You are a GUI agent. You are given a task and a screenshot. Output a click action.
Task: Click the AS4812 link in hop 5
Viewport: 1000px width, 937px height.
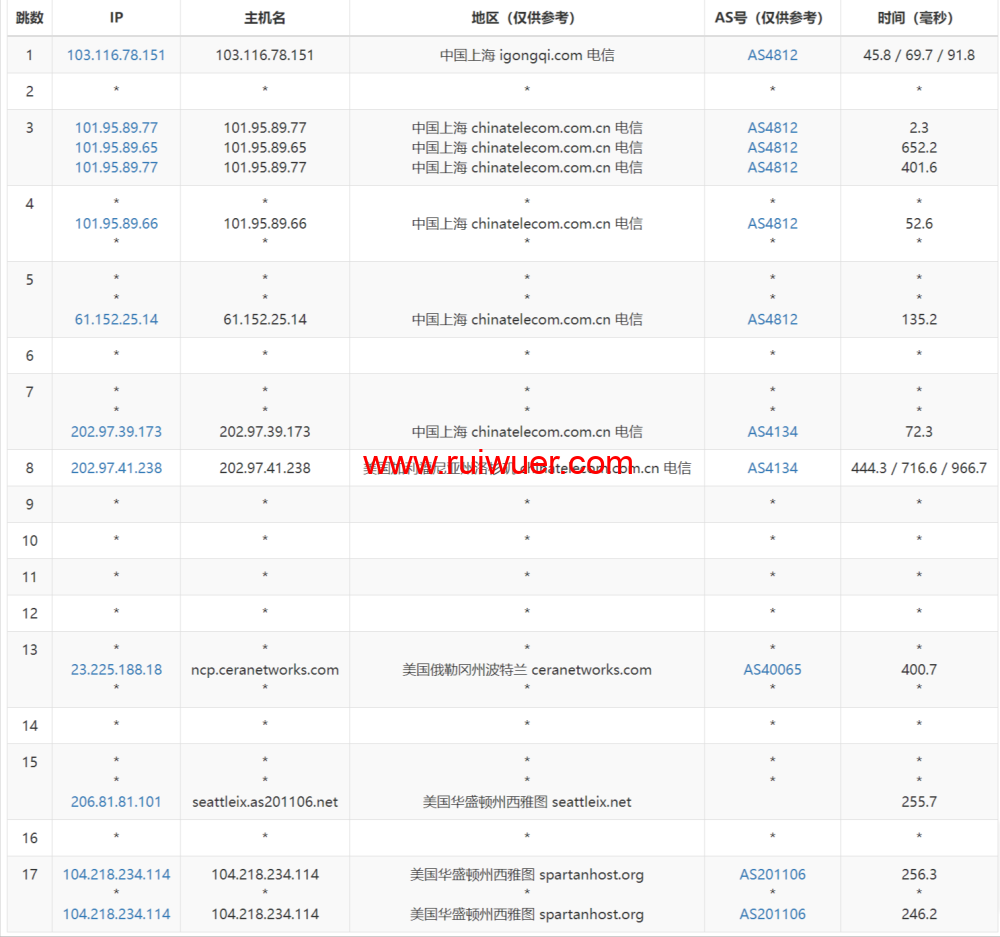pyautogui.click(x=772, y=319)
